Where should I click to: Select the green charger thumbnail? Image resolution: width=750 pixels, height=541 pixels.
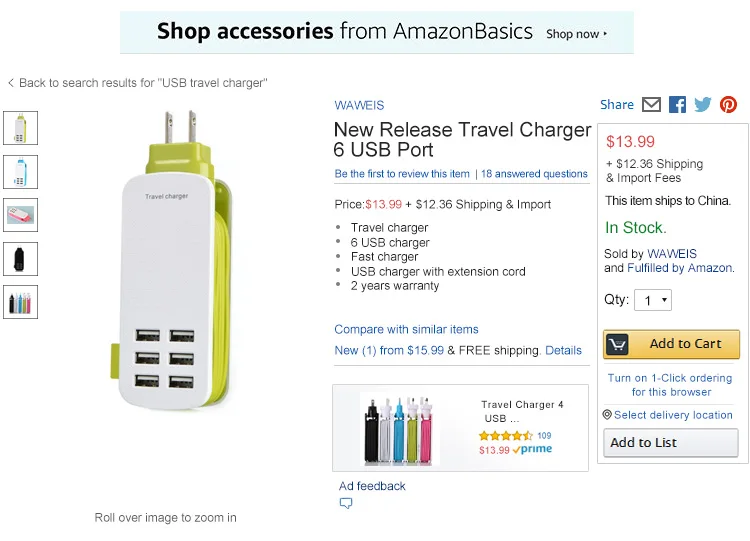(21, 128)
